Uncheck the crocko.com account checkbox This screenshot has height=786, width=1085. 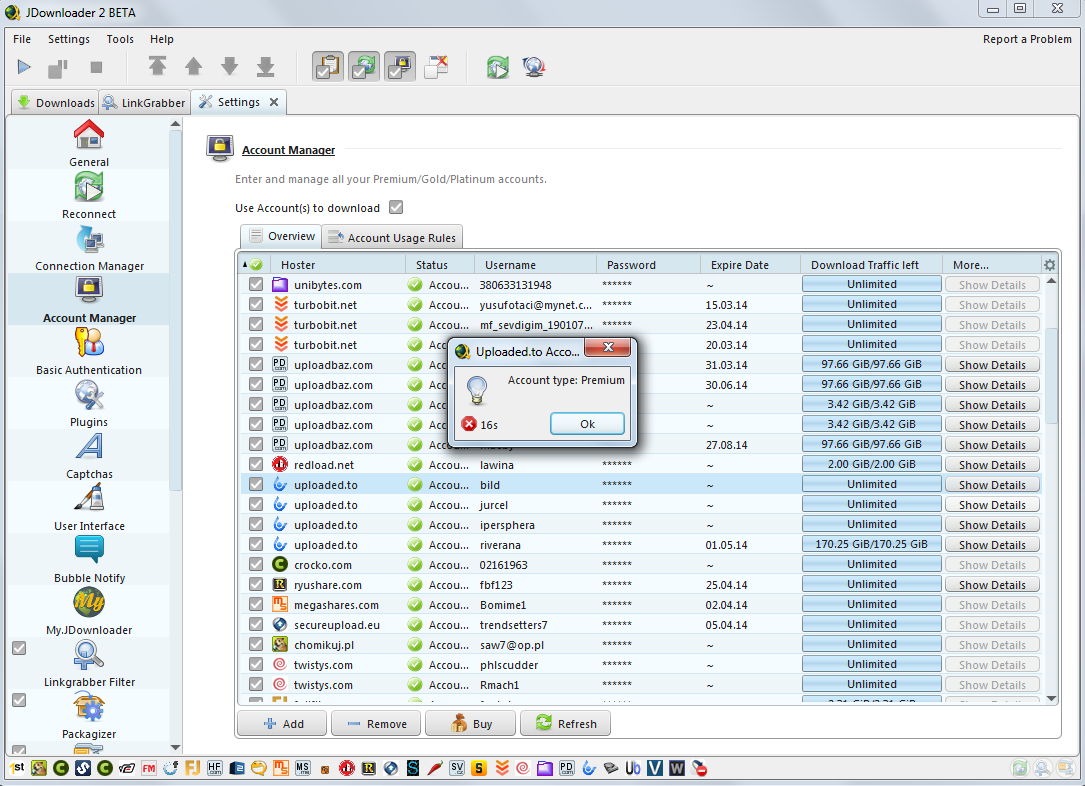click(x=256, y=565)
